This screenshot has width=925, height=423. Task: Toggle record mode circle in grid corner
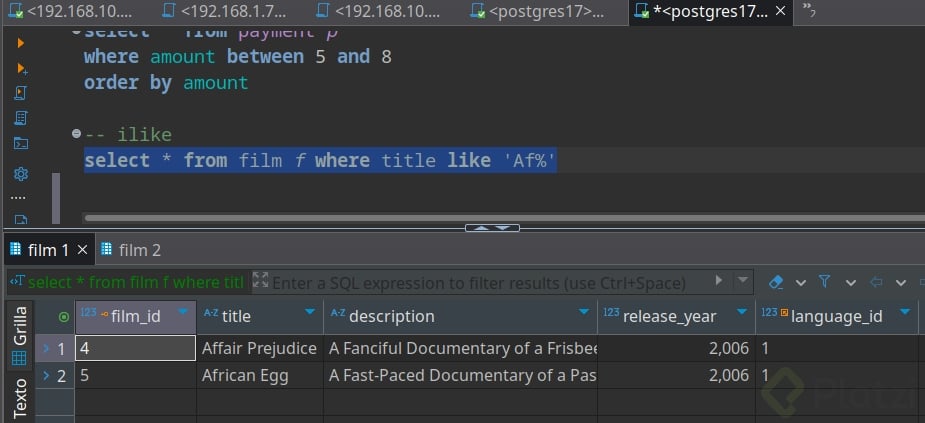(65, 316)
